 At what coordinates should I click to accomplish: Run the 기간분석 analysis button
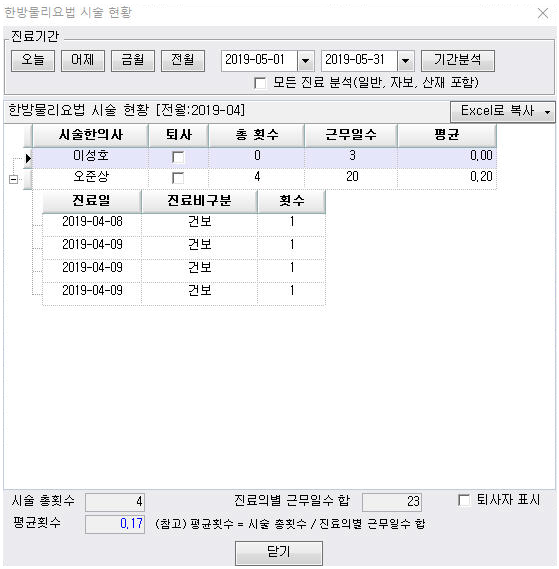point(458,61)
